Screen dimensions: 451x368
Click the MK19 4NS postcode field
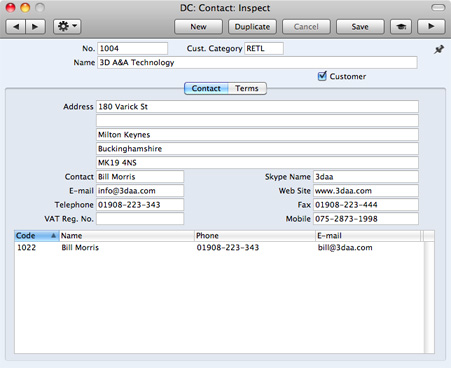coord(257,163)
